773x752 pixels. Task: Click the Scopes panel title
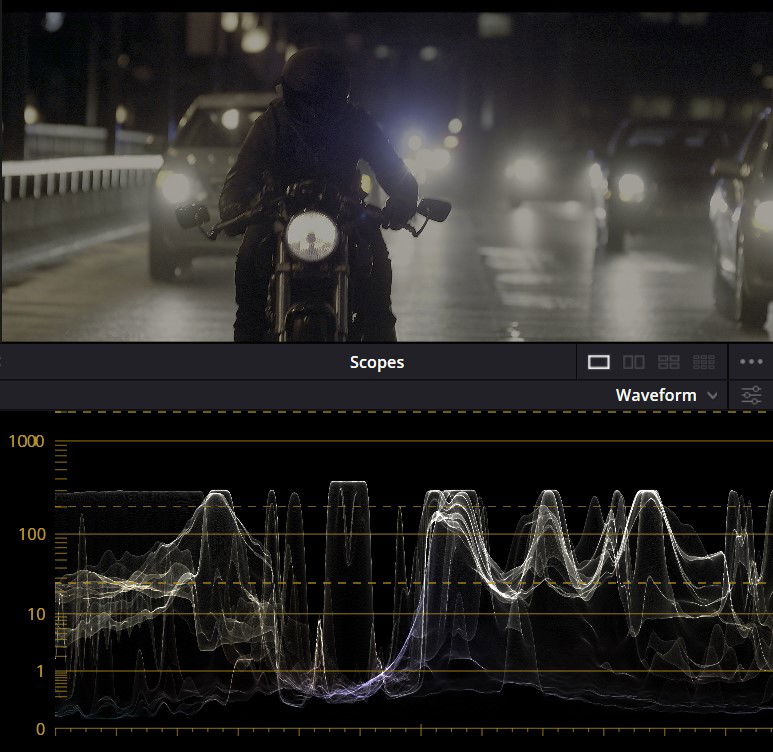377,362
